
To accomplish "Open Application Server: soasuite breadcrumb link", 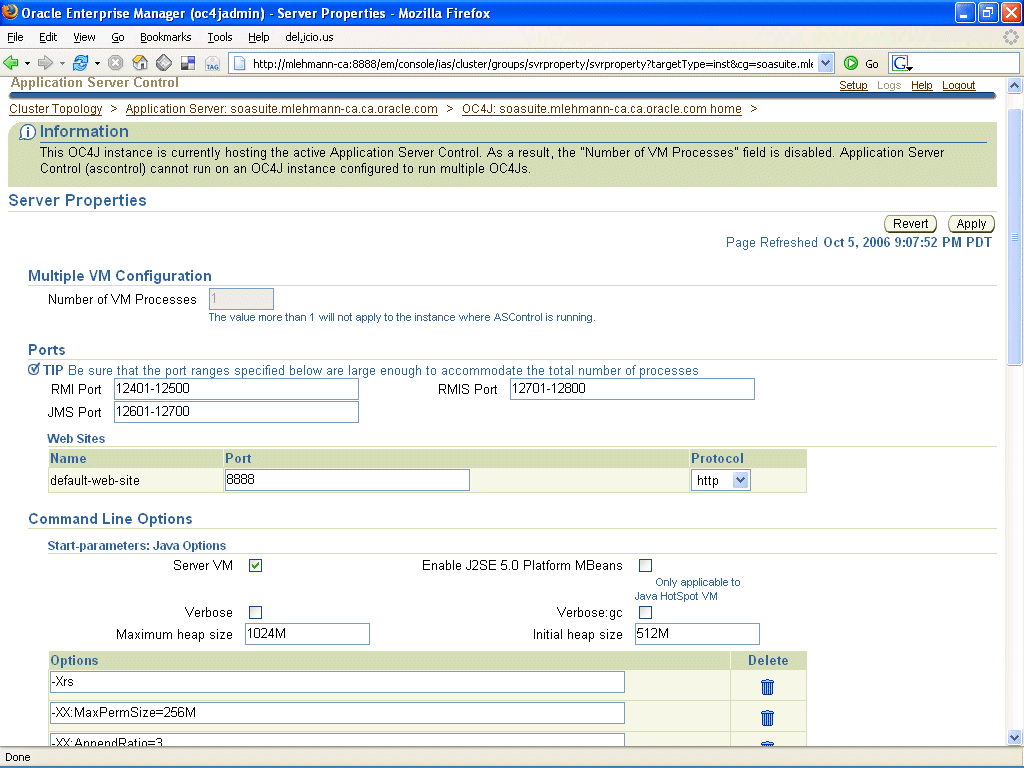I will point(281,109).
